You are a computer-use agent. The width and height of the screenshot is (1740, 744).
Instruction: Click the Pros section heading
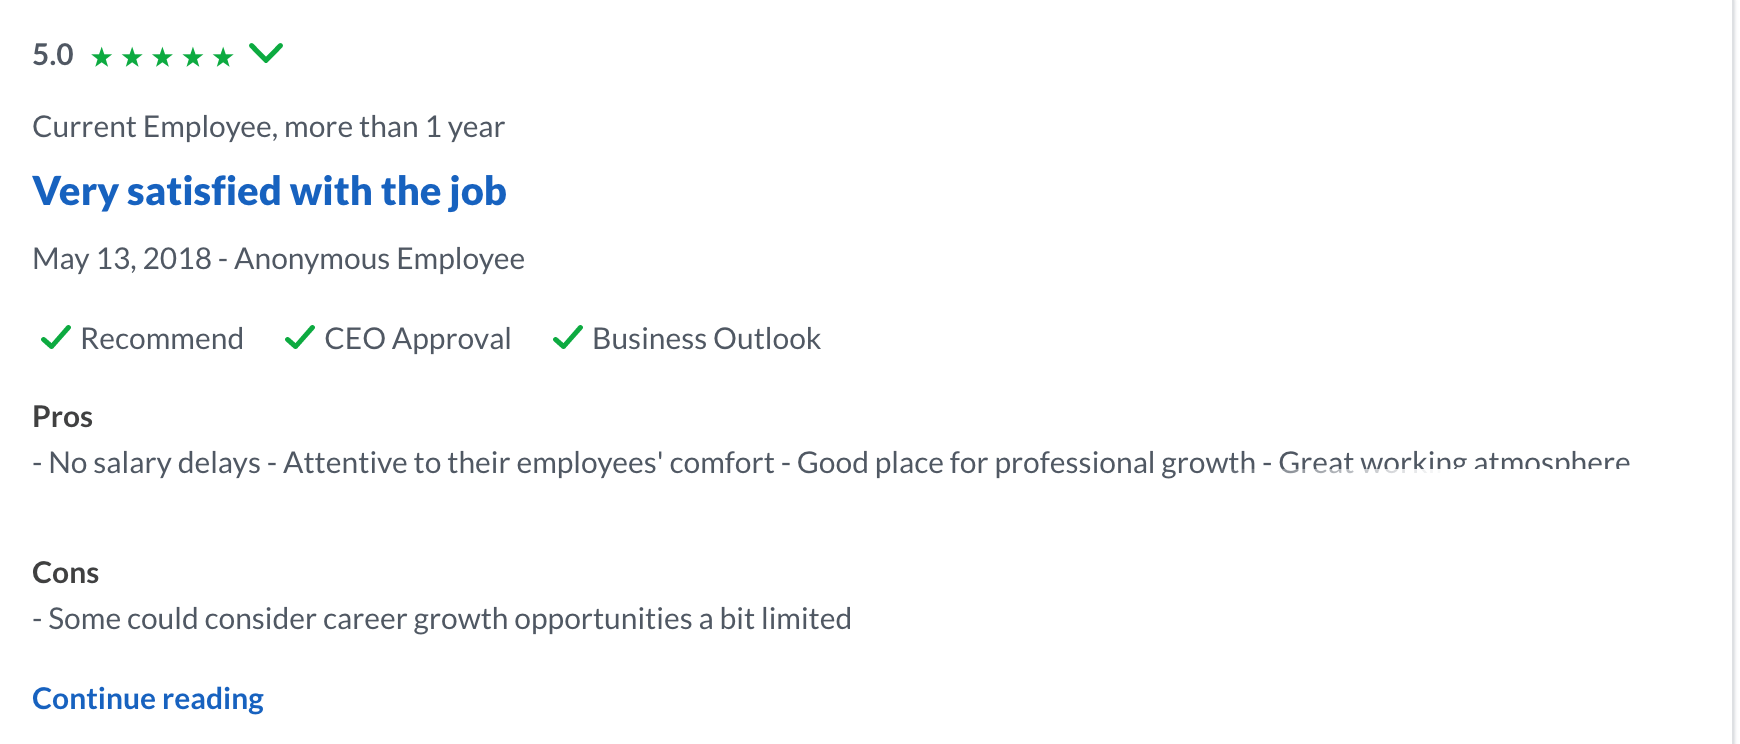tap(62, 417)
